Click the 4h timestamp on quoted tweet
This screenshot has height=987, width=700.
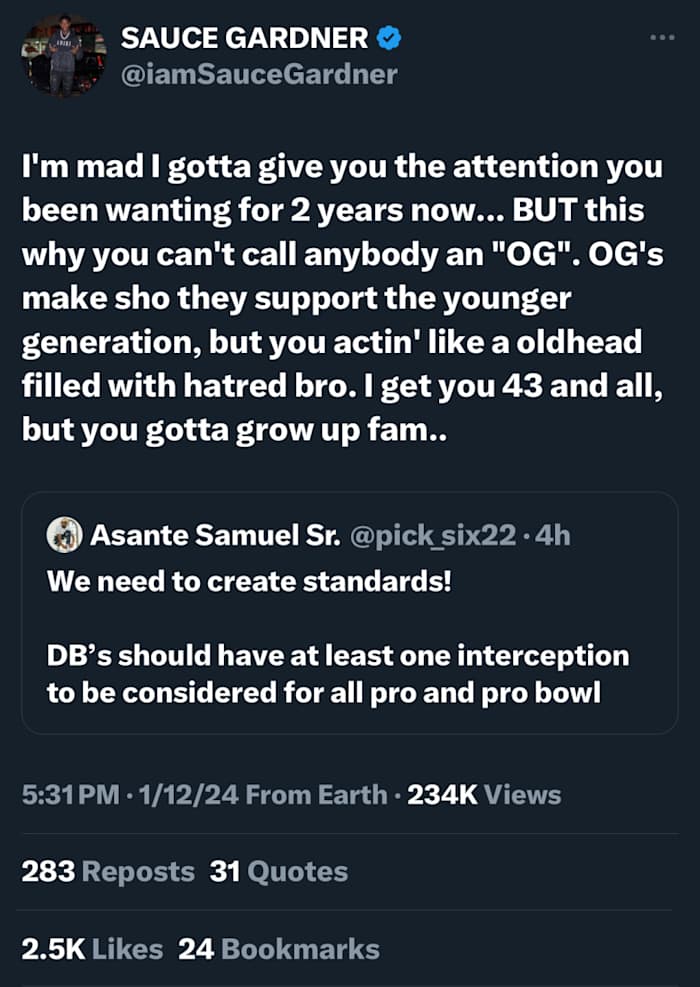(553, 535)
